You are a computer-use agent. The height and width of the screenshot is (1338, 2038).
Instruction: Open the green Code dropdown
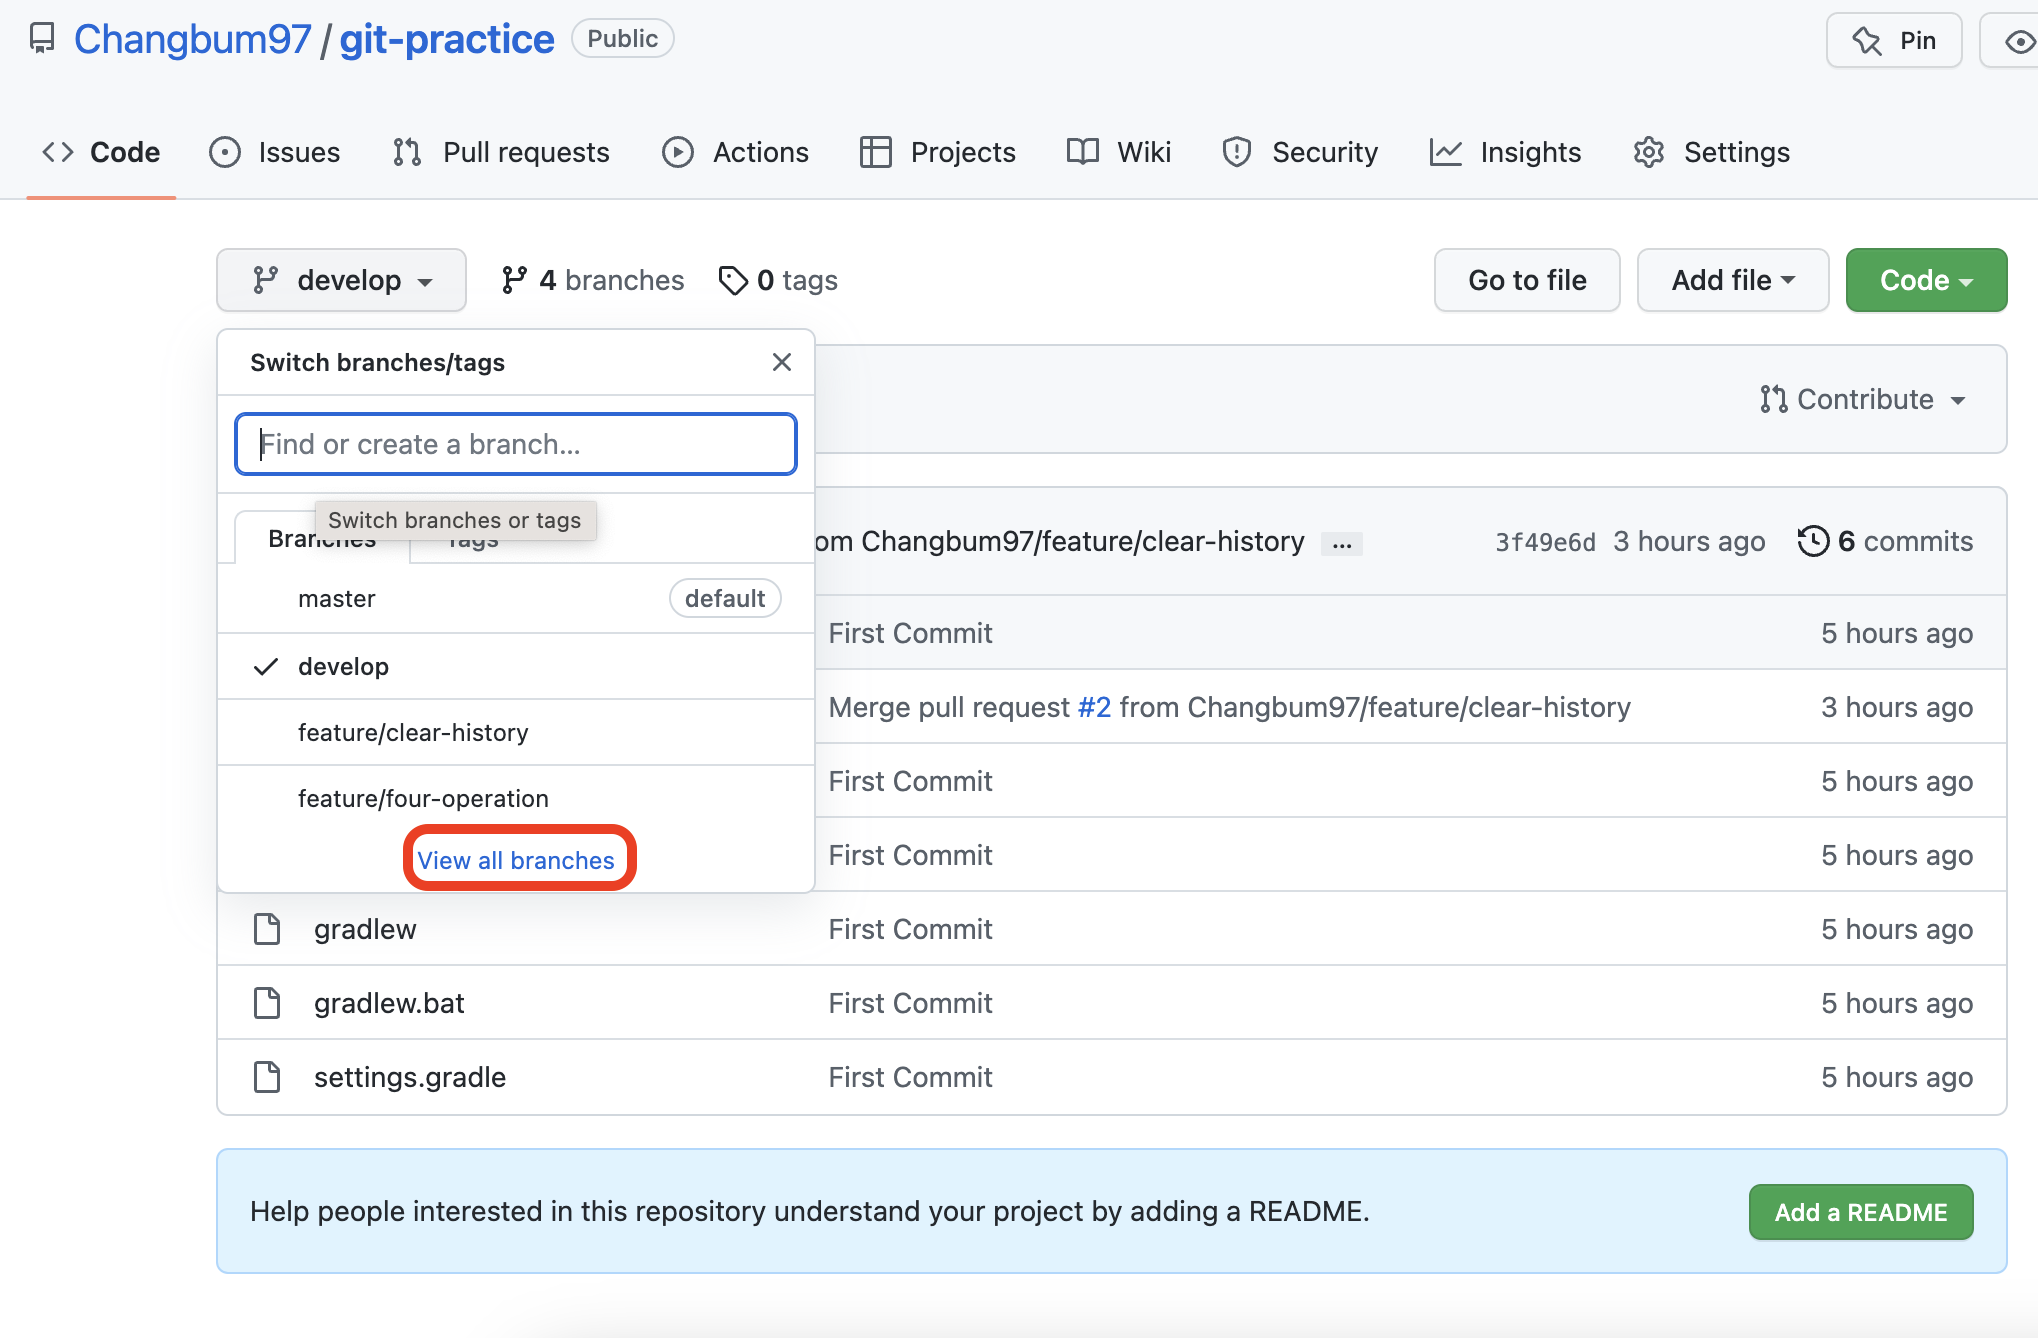click(x=1925, y=280)
